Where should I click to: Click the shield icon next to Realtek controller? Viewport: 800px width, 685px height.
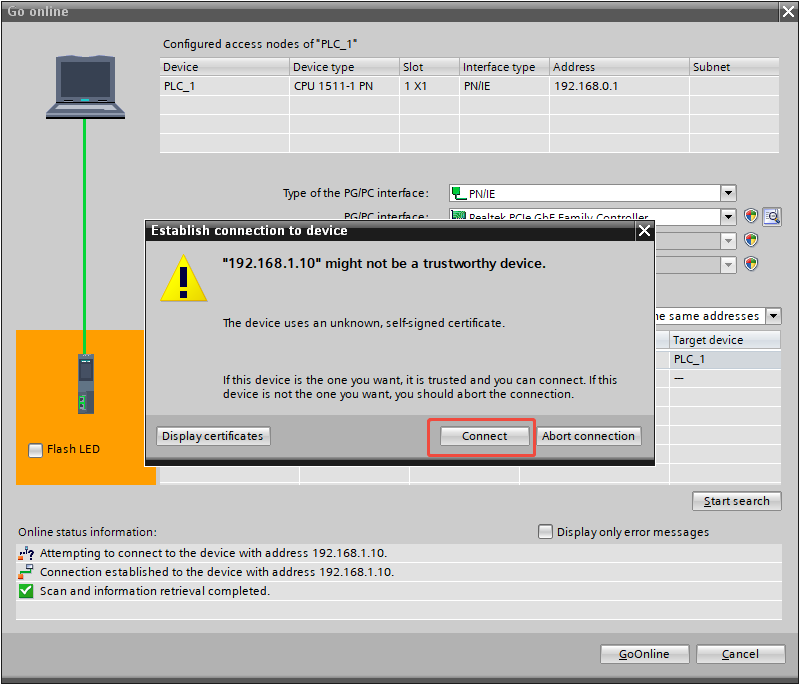[x=751, y=216]
